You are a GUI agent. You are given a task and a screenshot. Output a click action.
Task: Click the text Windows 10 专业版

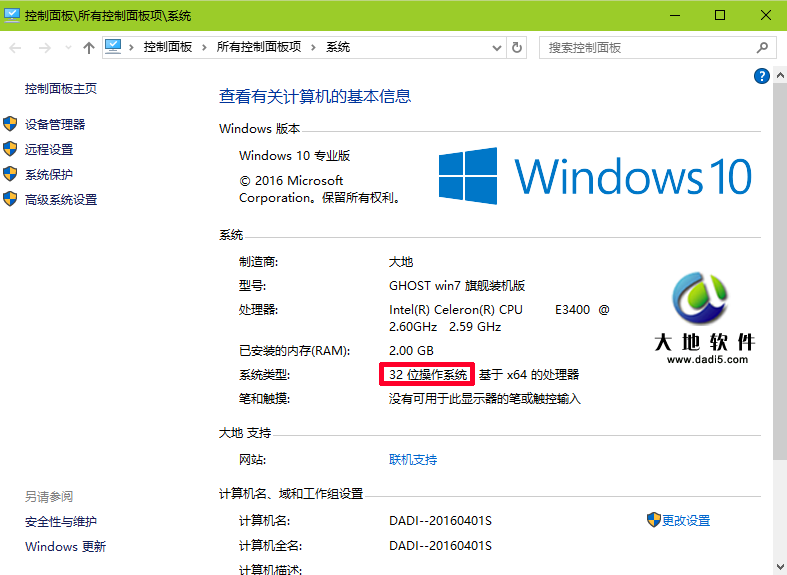[x=295, y=156]
